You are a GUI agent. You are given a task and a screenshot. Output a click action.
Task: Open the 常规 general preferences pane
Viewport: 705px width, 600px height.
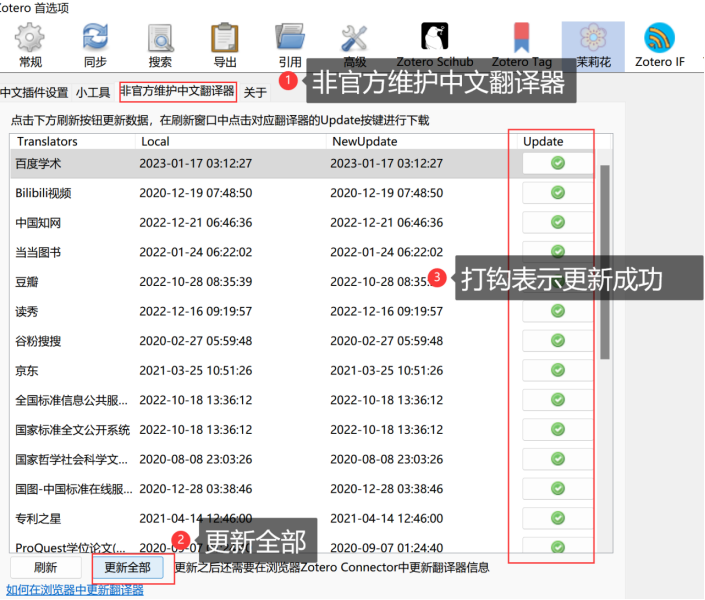[30, 46]
